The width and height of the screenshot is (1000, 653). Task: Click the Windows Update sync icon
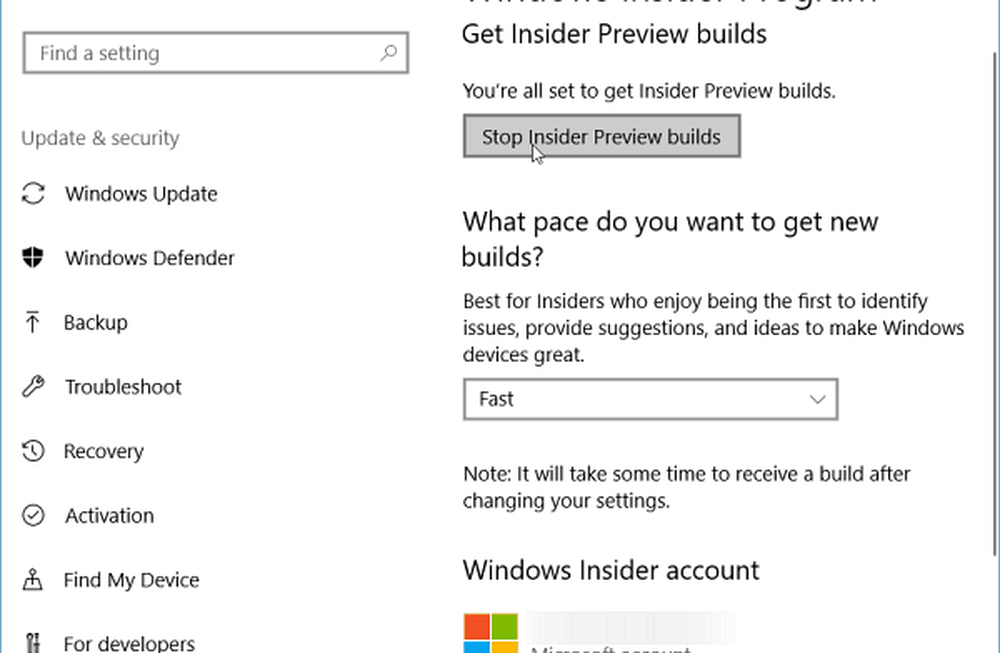point(33,194)
